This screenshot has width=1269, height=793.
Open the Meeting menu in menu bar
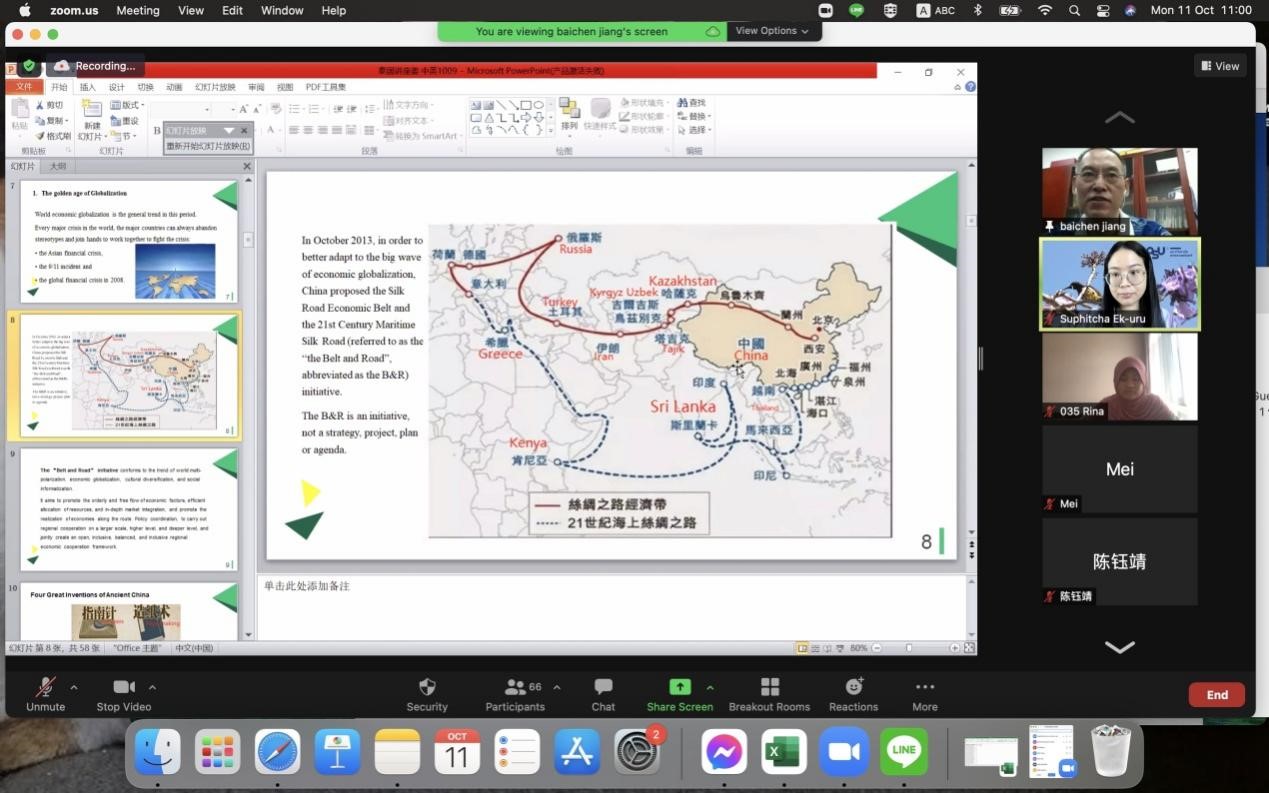pyautogui.click(x=137, y=10)
